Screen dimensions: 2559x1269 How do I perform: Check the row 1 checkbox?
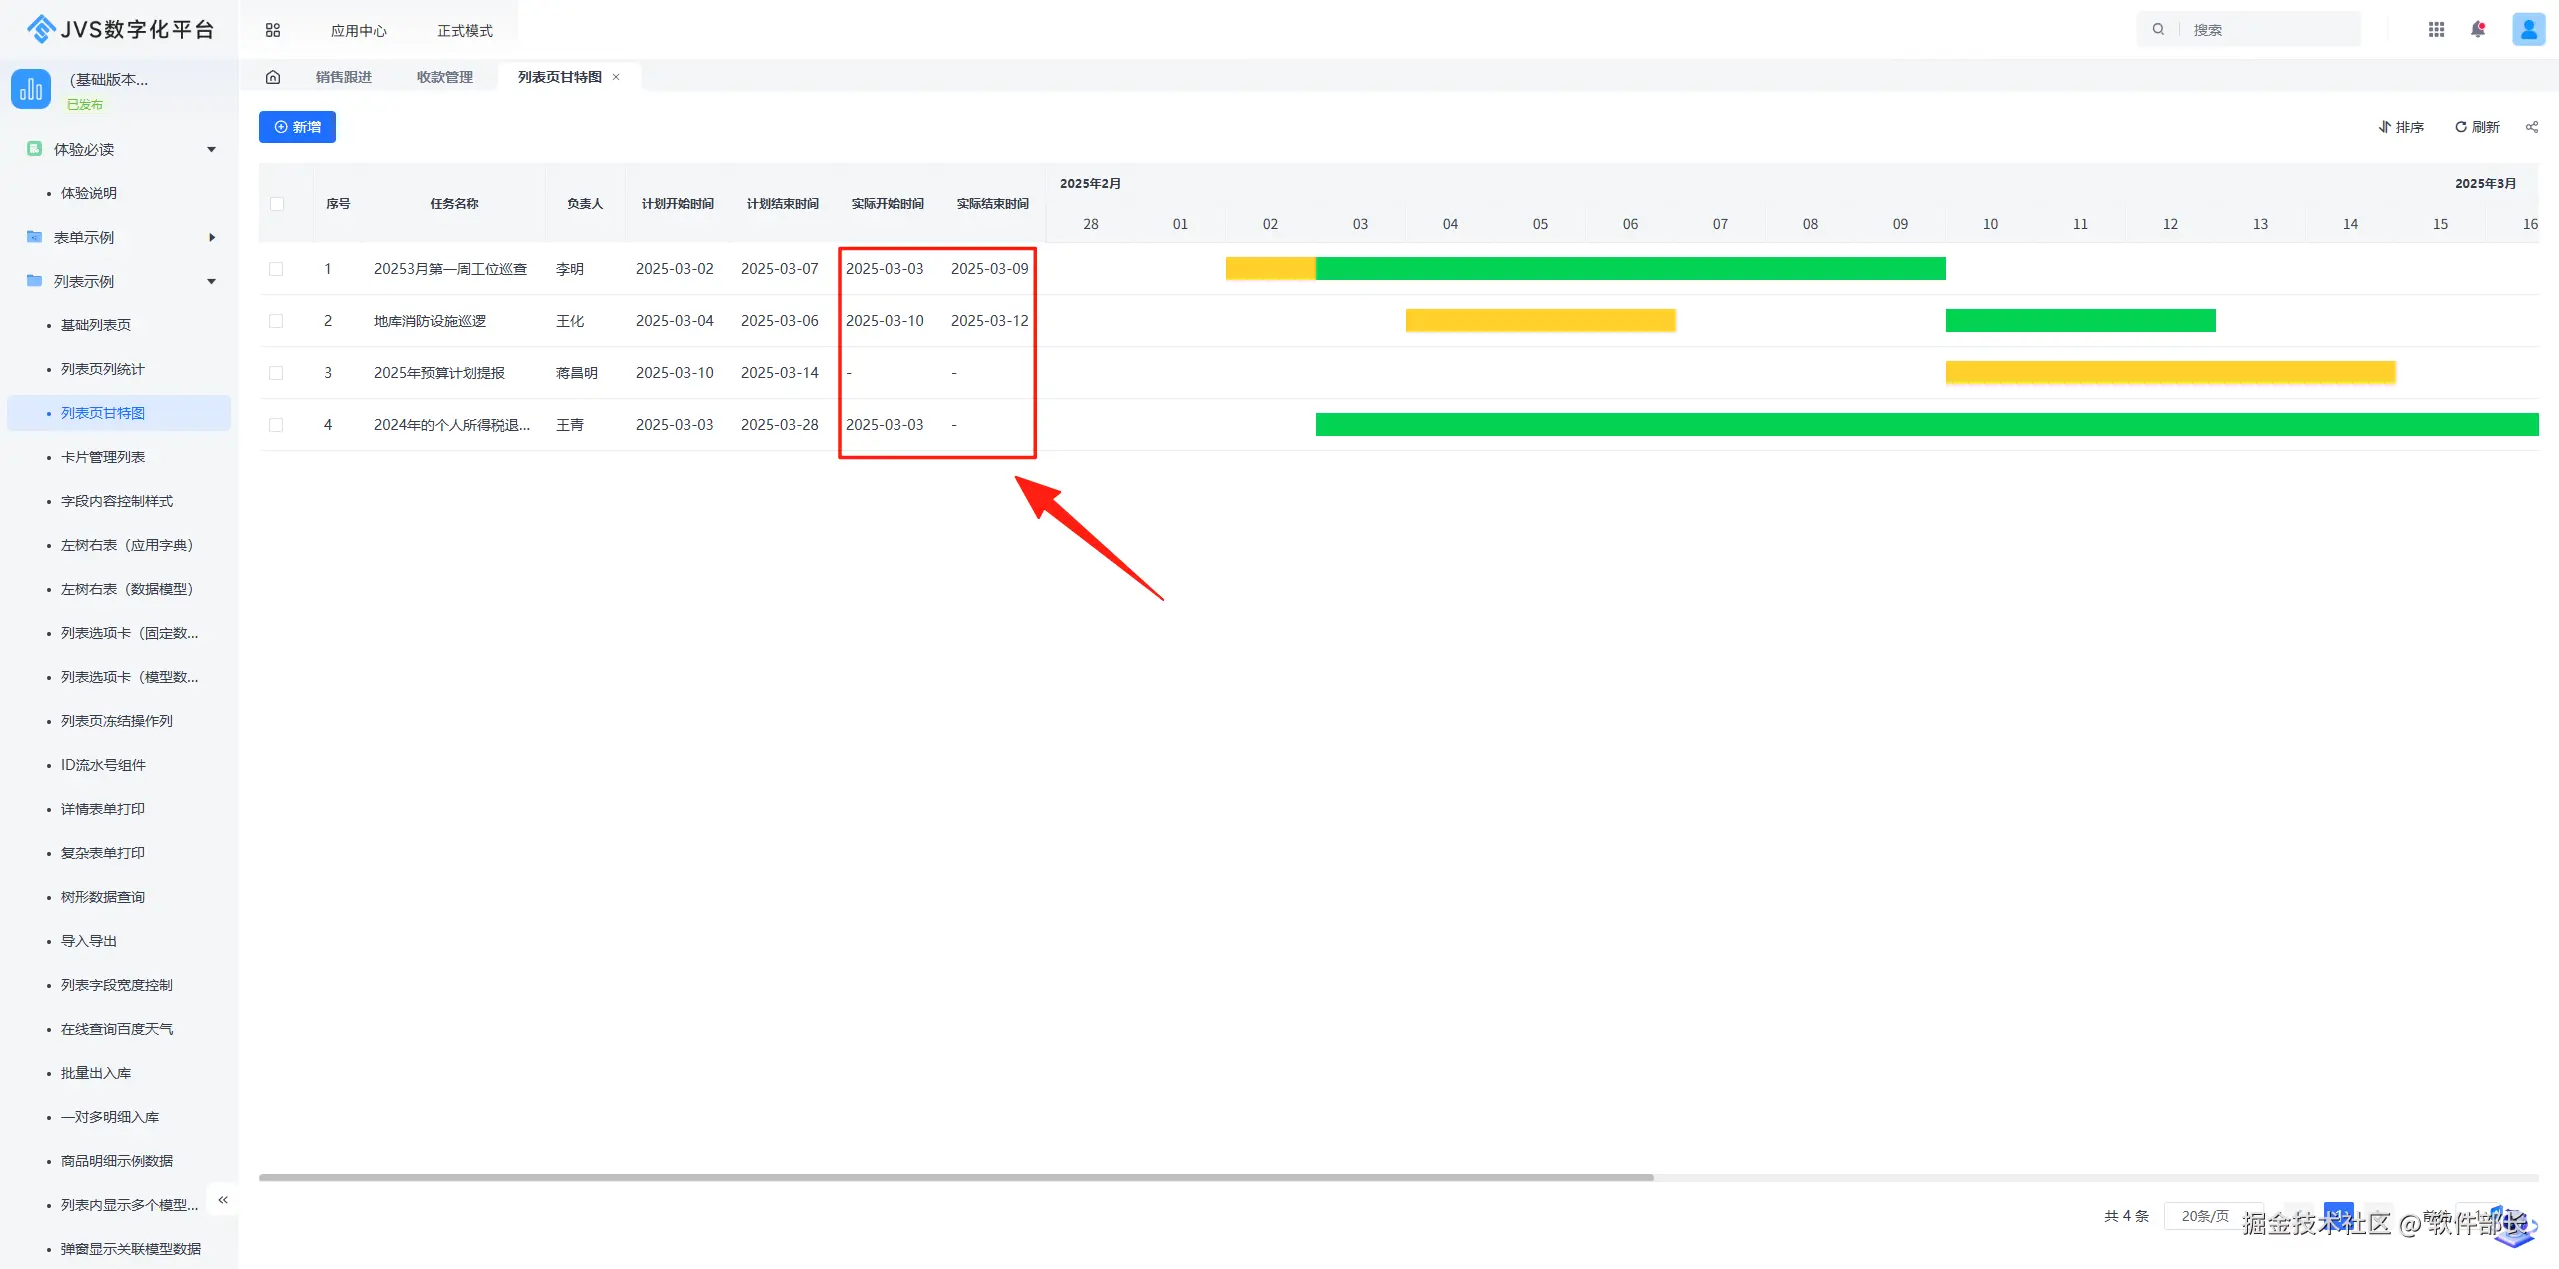click(276, 269)
